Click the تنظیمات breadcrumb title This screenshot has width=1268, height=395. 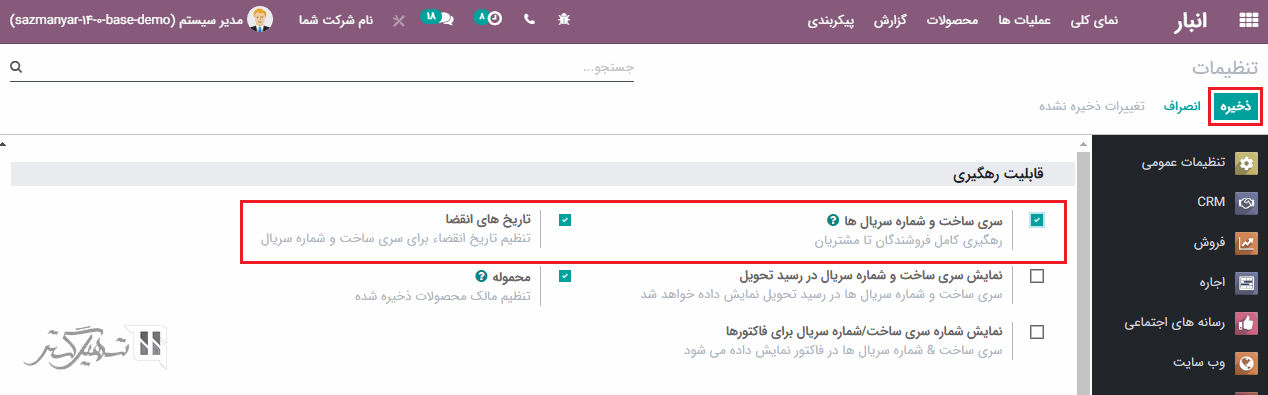tap(1226, 68)
